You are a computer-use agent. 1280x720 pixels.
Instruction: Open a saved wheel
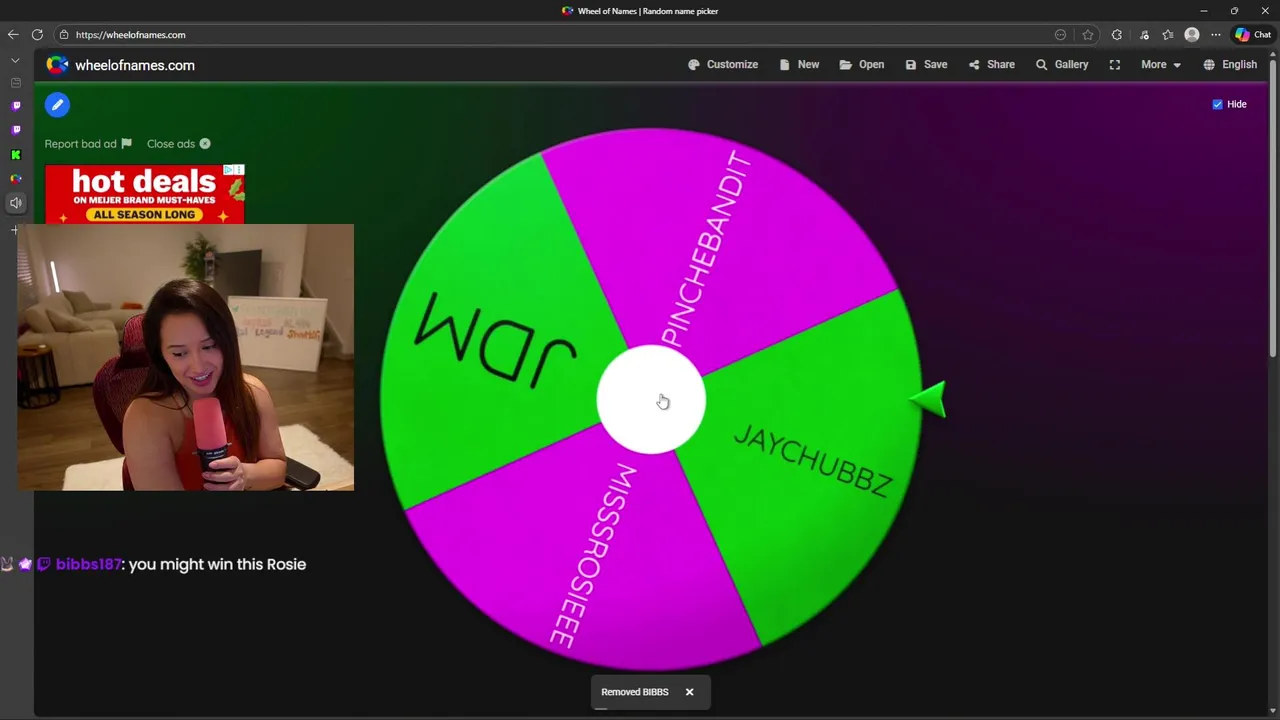(861, 65)
